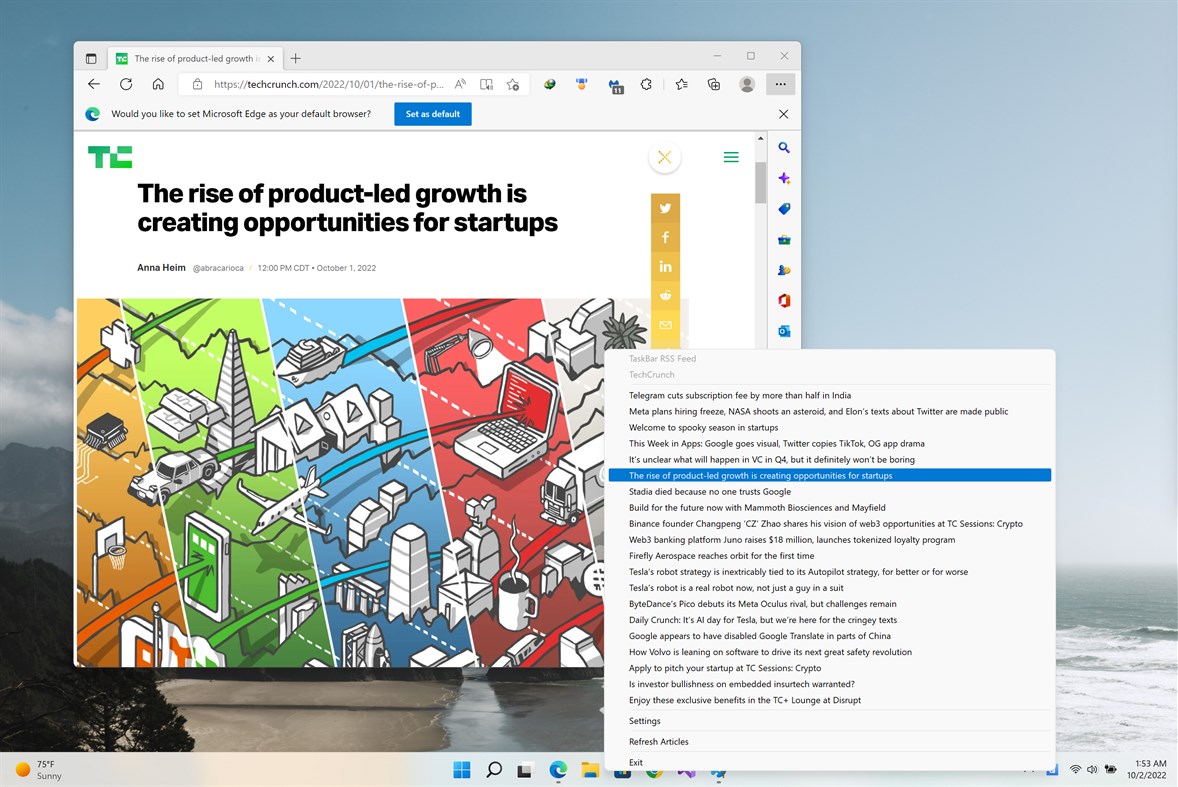Open the Favorites star in the toolbar

pos(681,85)
